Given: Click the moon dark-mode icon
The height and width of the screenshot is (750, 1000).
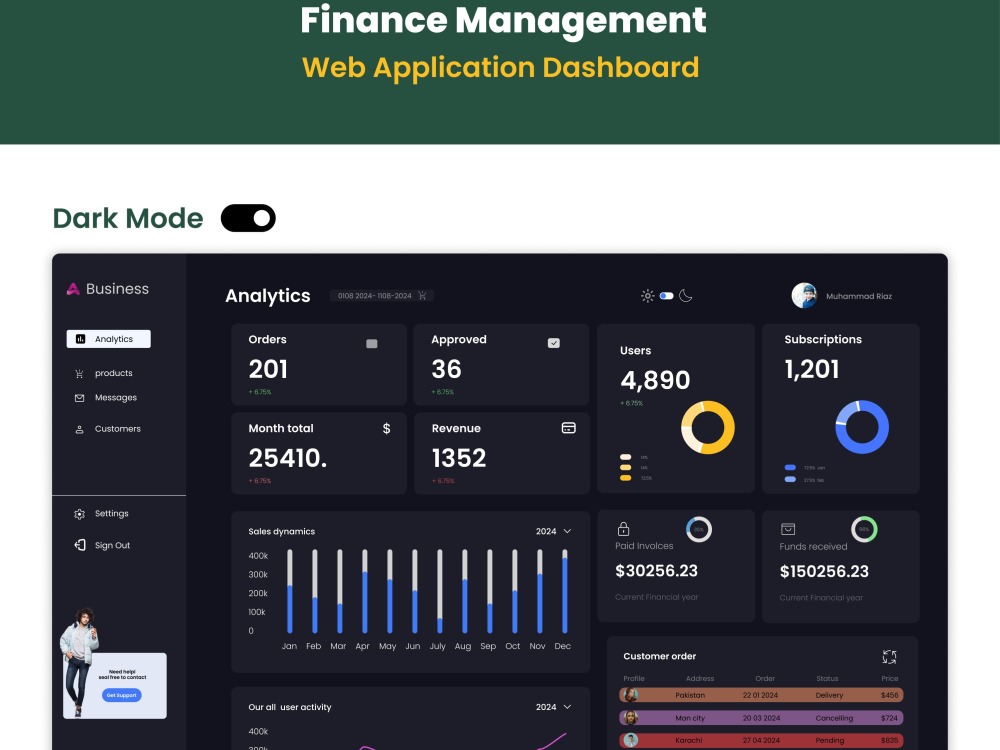Looking at the screenshot, I should [686, 295].
